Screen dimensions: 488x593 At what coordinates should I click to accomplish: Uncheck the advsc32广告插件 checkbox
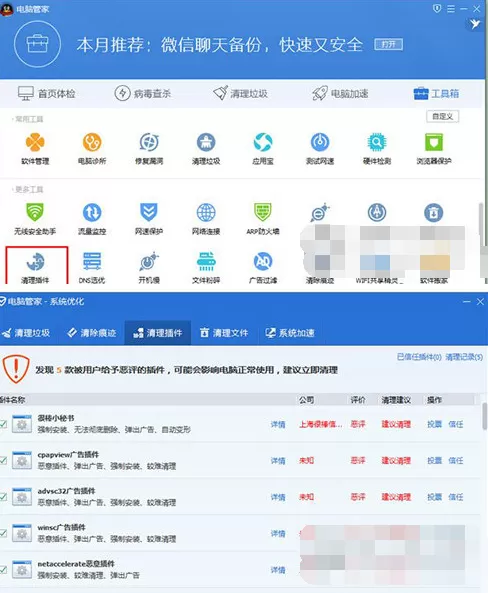pos(3,497)
